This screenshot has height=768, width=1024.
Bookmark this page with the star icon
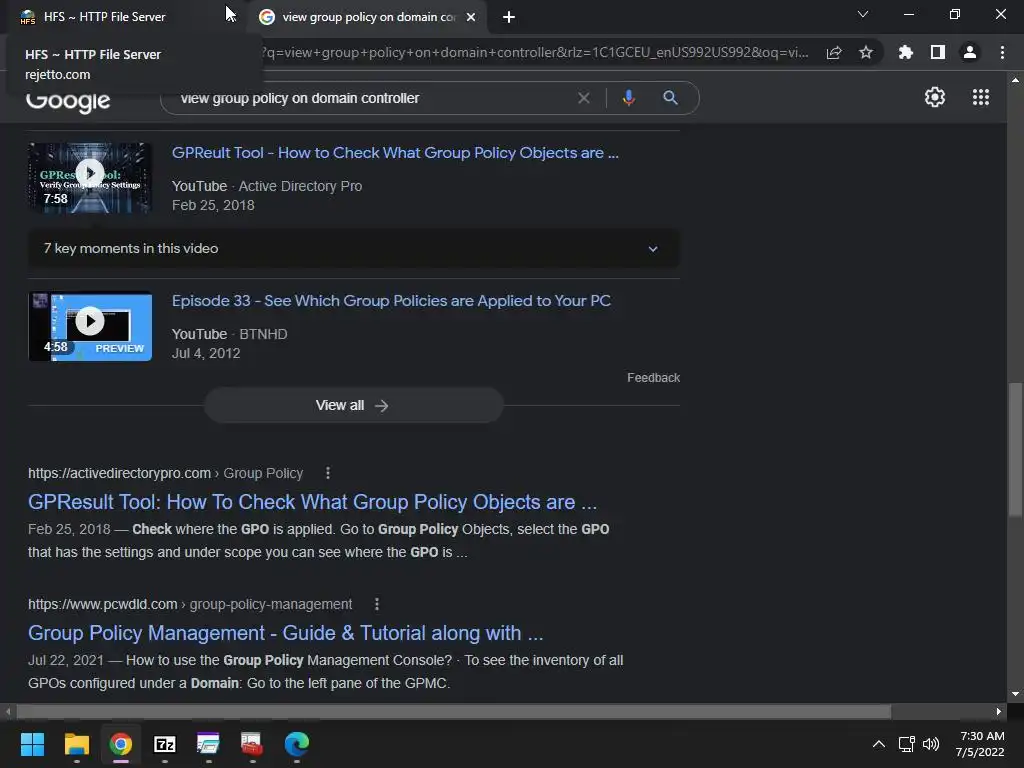[865, 53]
